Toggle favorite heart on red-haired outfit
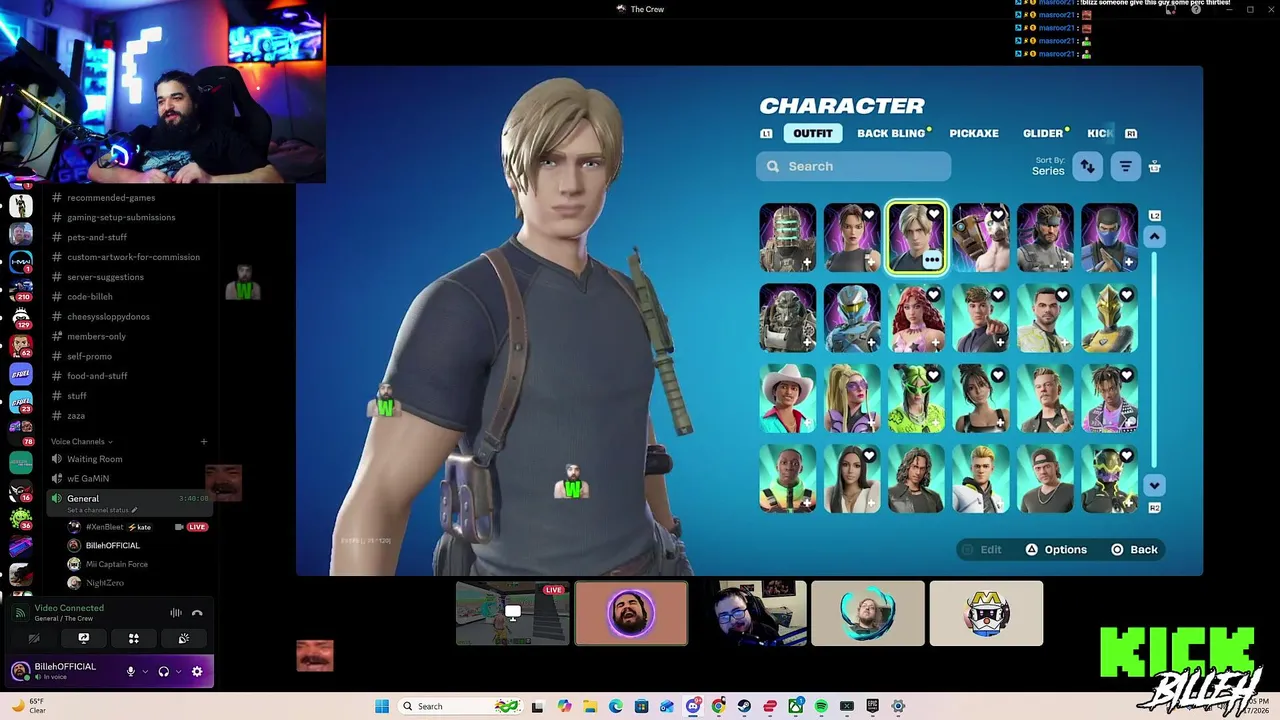The image size is (1280, 720). point(933,295)
